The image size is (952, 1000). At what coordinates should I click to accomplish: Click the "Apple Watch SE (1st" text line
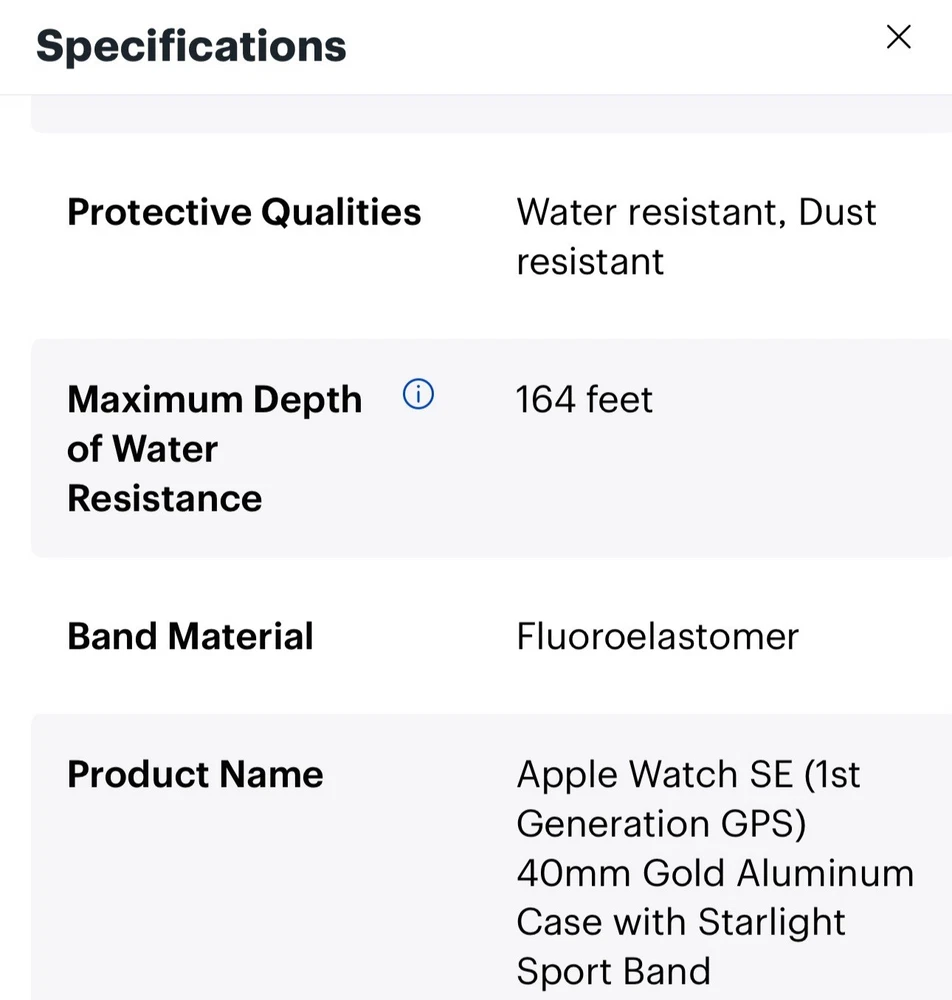coord(688,774)
